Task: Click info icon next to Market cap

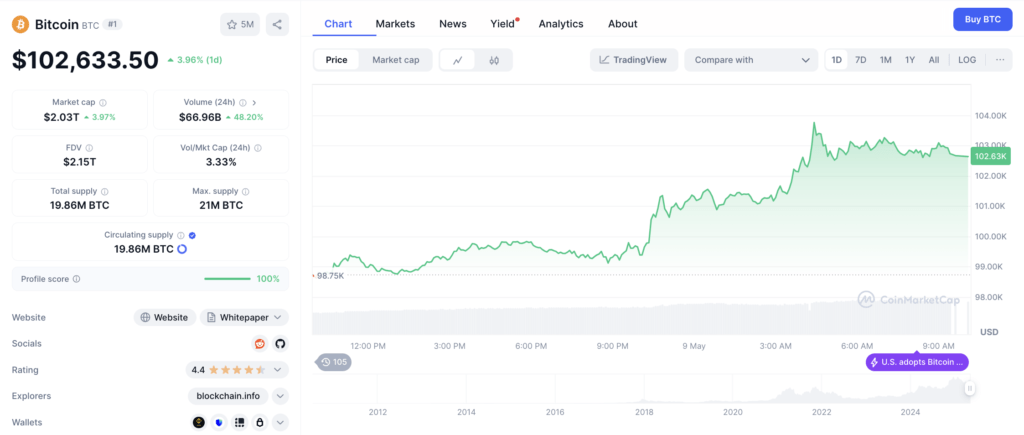Action: click(103, 103)
